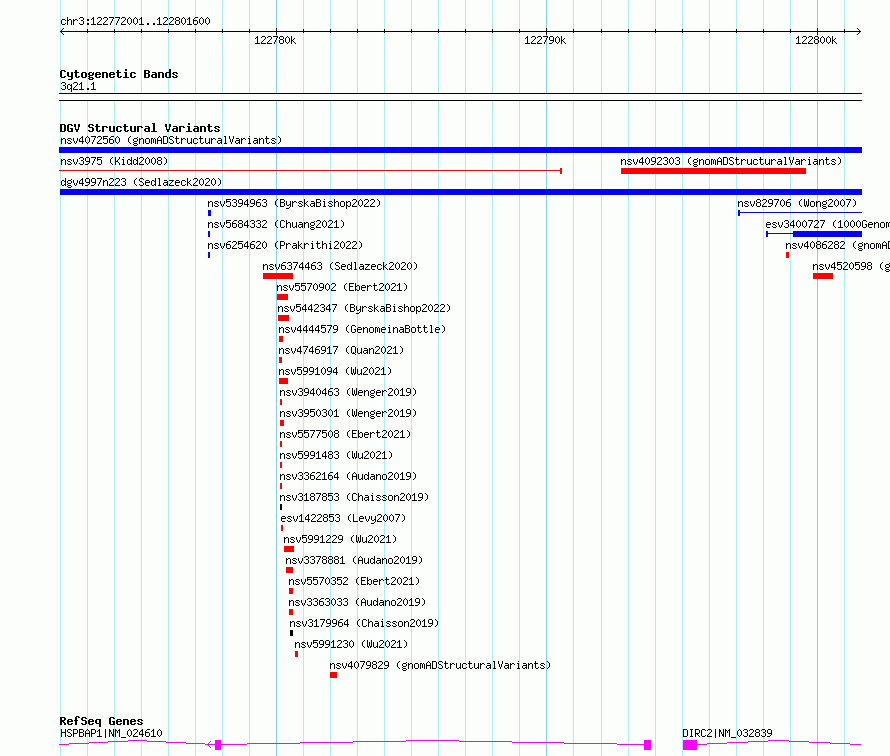Select chr3:122772001..122801600 coordinate label
The height and width of the screenshot is (756, 890).
[x=135, y=22]
